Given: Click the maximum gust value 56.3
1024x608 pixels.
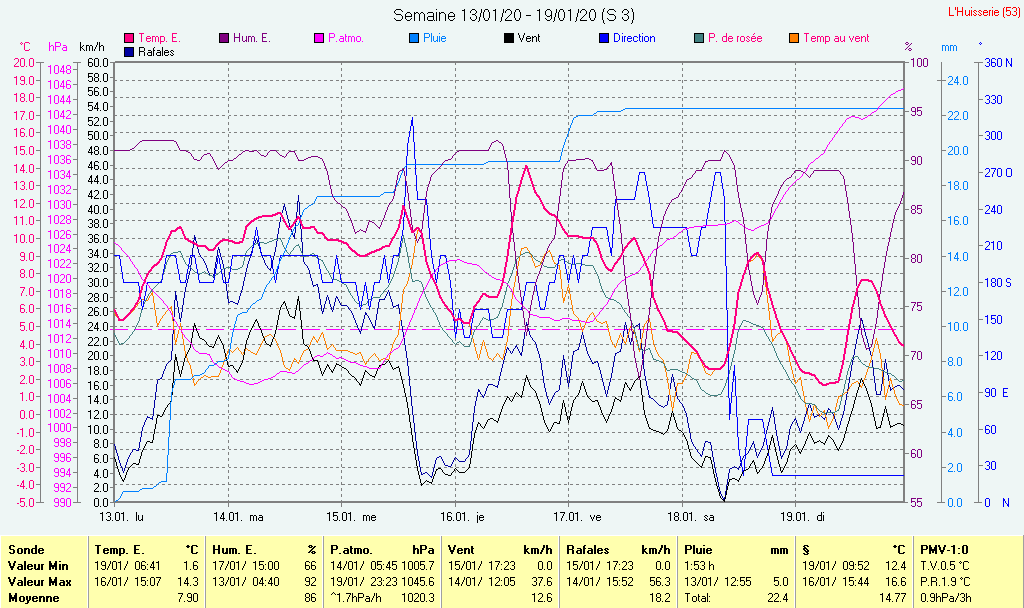Looking at the screenshot, I should point(658,582).
